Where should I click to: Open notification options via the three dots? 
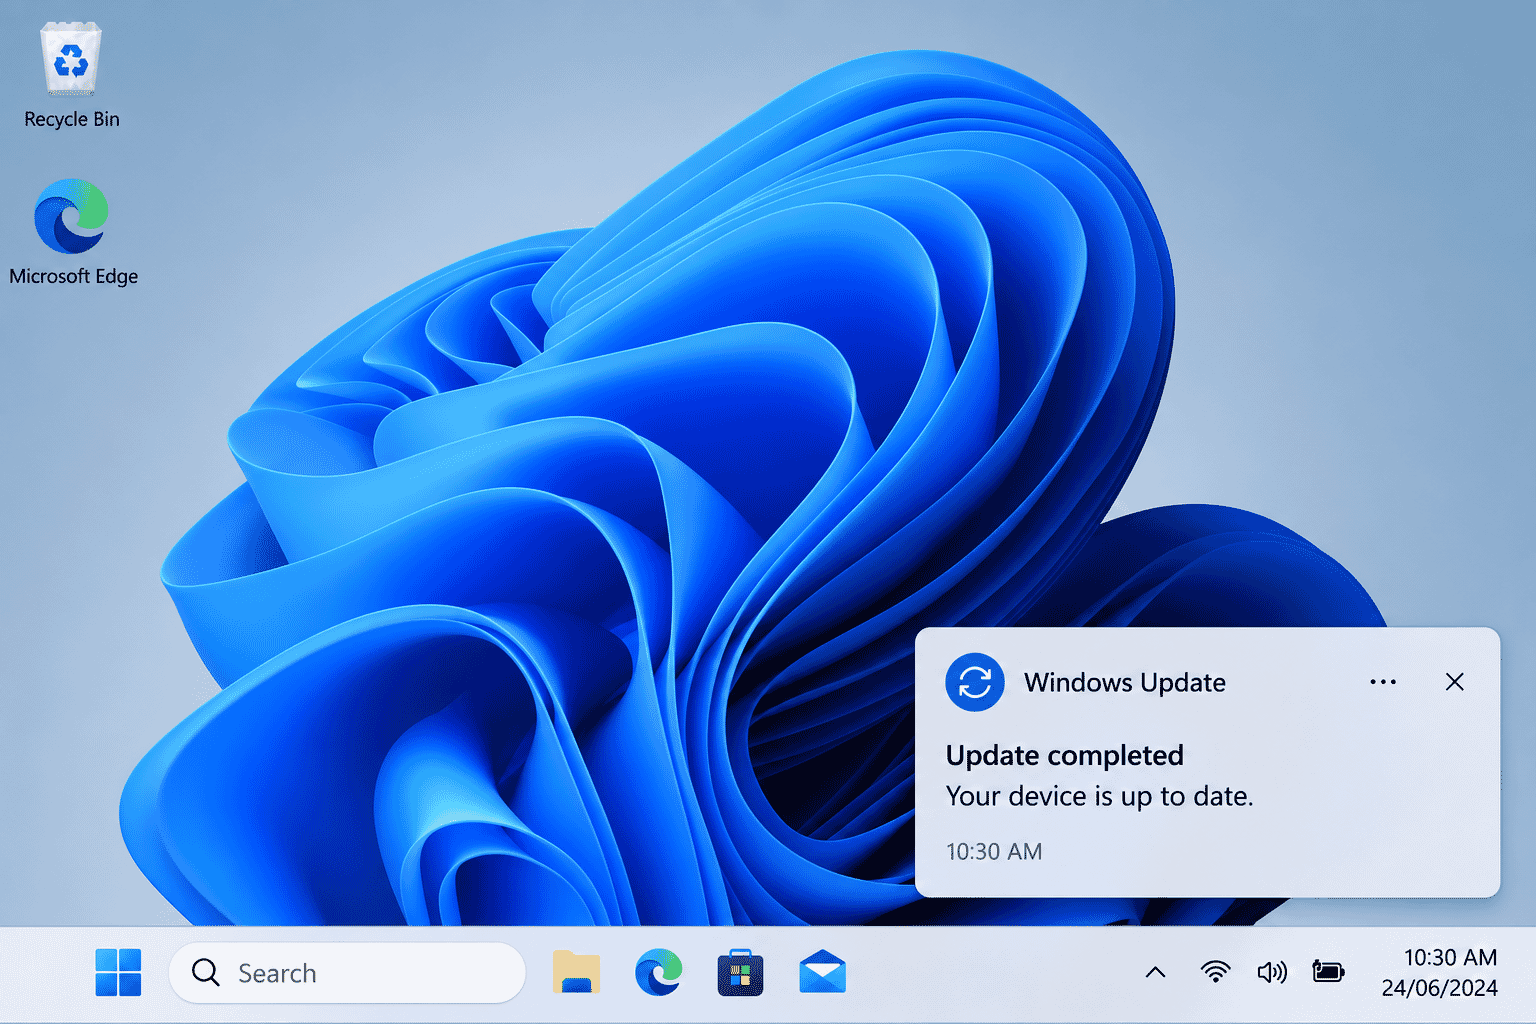pyautogui.click(x=1383, y=682)
